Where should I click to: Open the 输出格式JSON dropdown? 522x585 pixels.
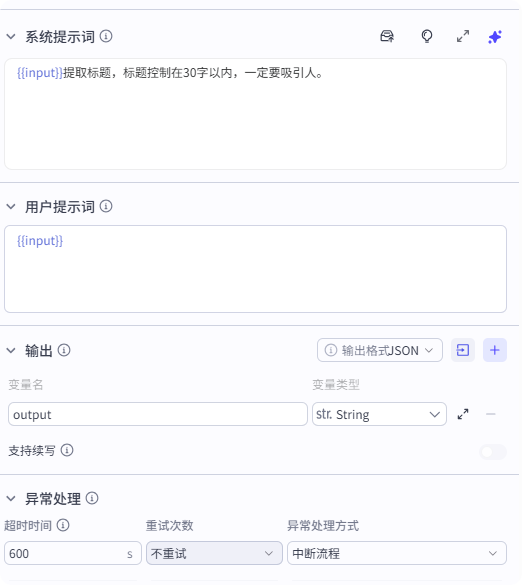[x=380, y=350]
